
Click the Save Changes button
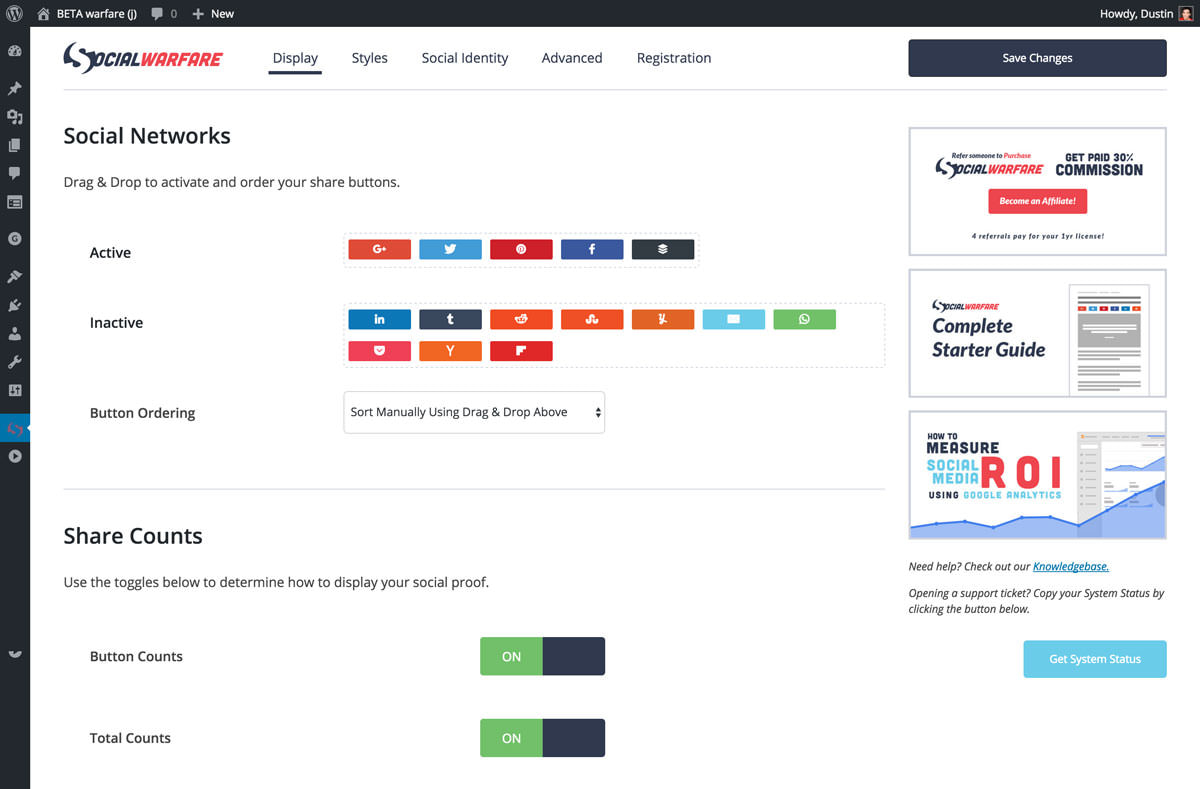tap(1037, 58)
